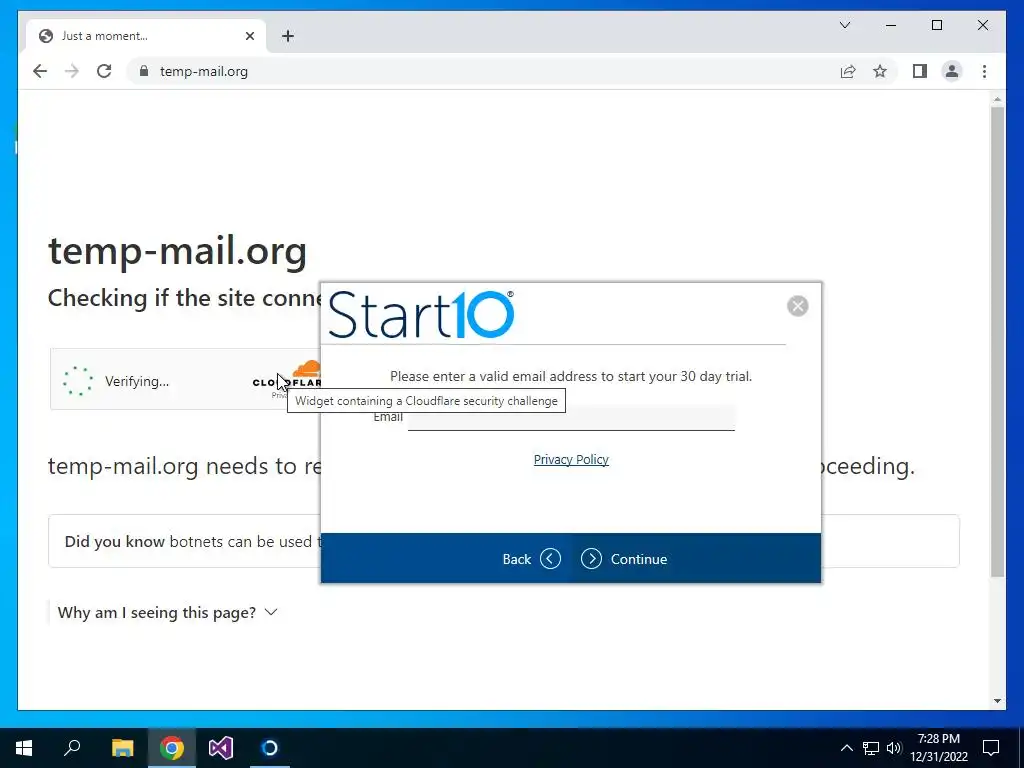Go back in Chrome browser
The width and height of the screenshot is (1024, 768).
tap(40, 71)
